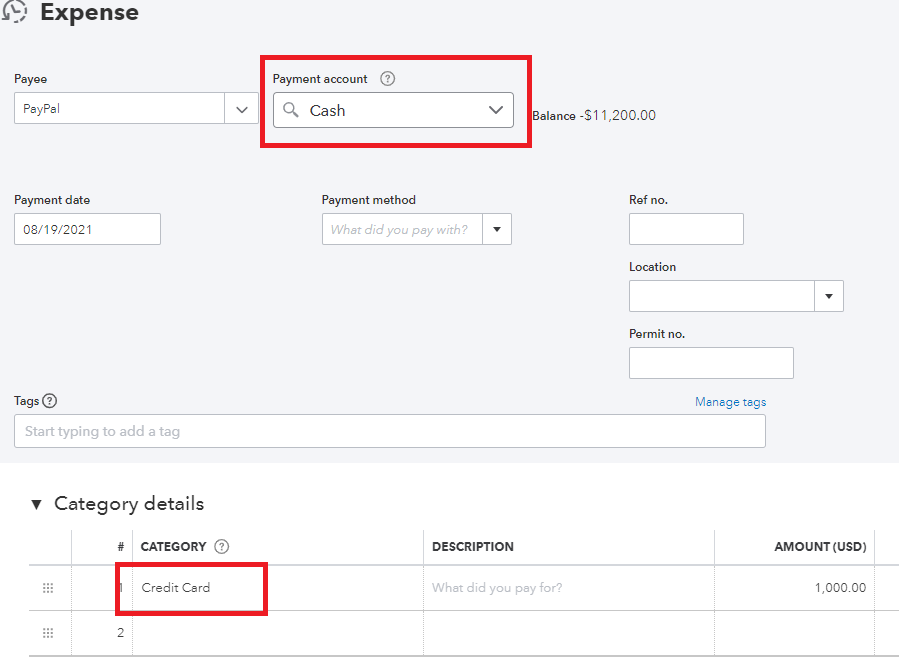Click the search icon in Payment account
Image resolution: width=899 pixels, height=667 pixels.
tap(291, 111)
